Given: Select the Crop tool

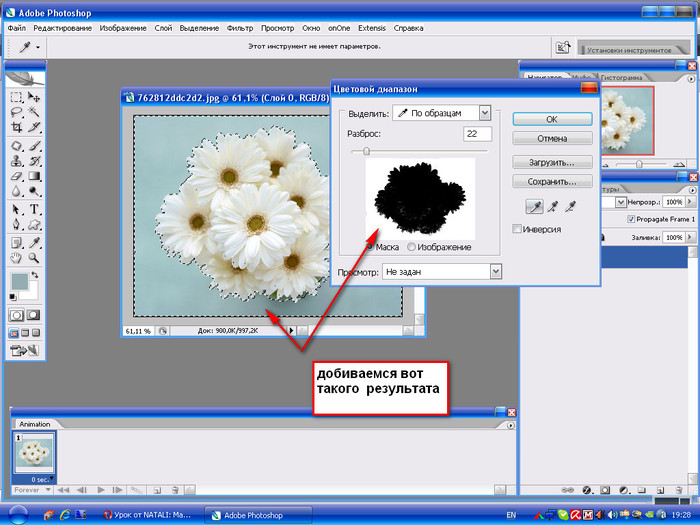Looking at the screenshot, I should [x=17, y=127].
